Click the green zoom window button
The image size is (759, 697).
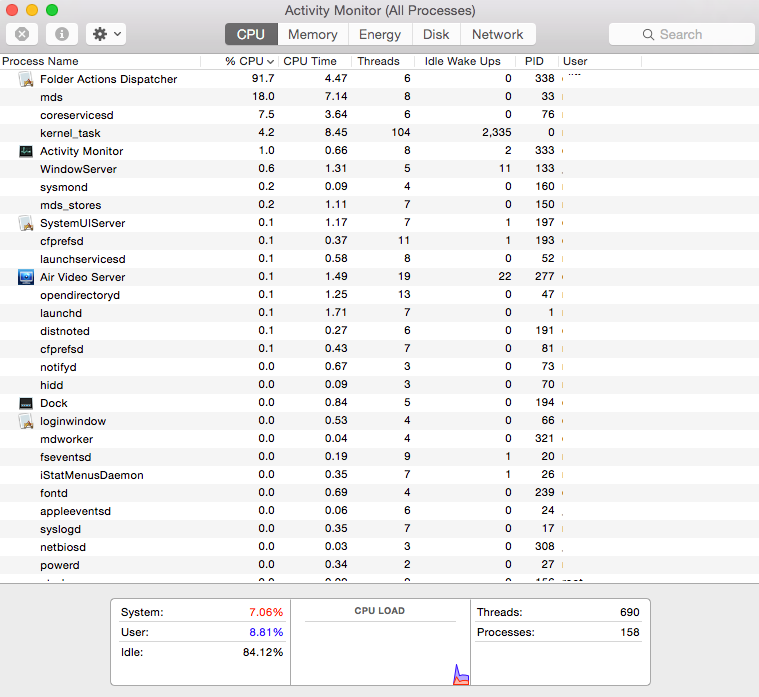52,10
